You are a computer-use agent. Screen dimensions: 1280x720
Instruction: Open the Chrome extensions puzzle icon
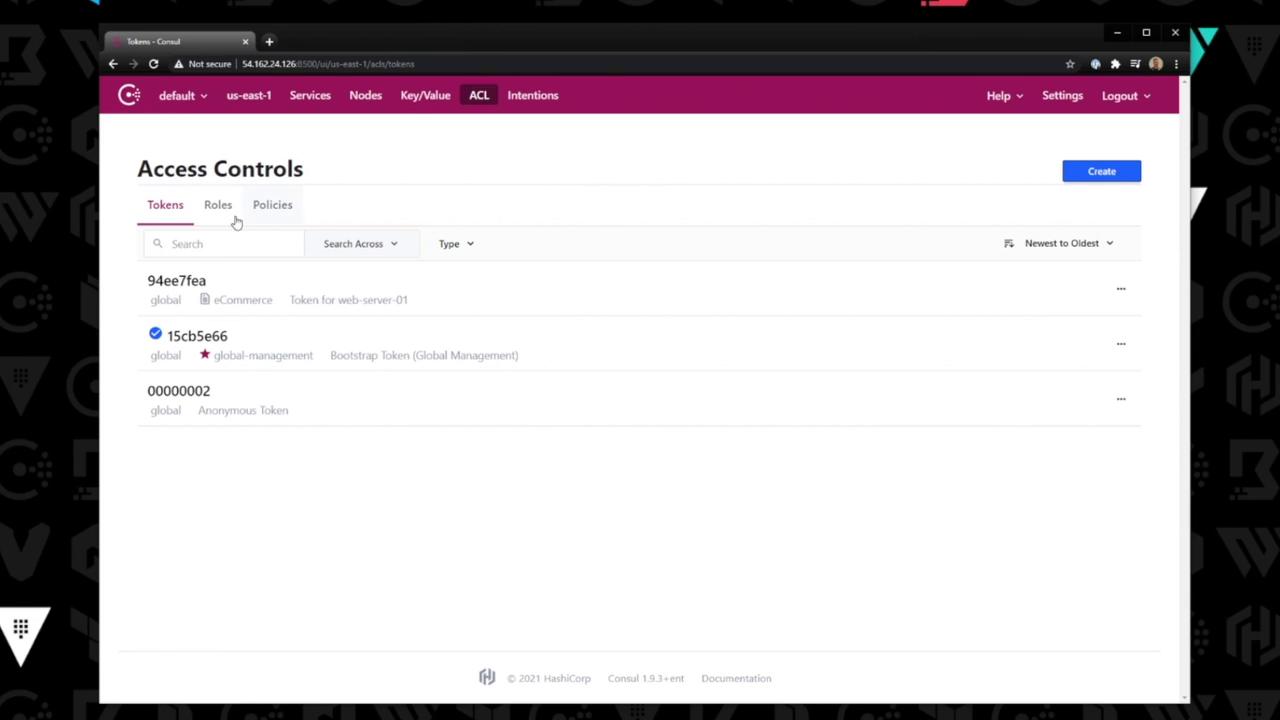1115,64
